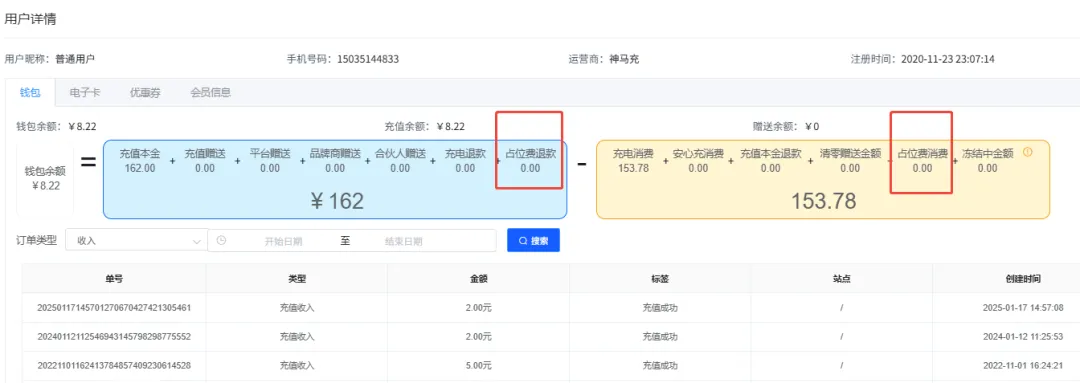Click the timestamp 2022-11-01 16:24:21

[x=1023, y=366]
